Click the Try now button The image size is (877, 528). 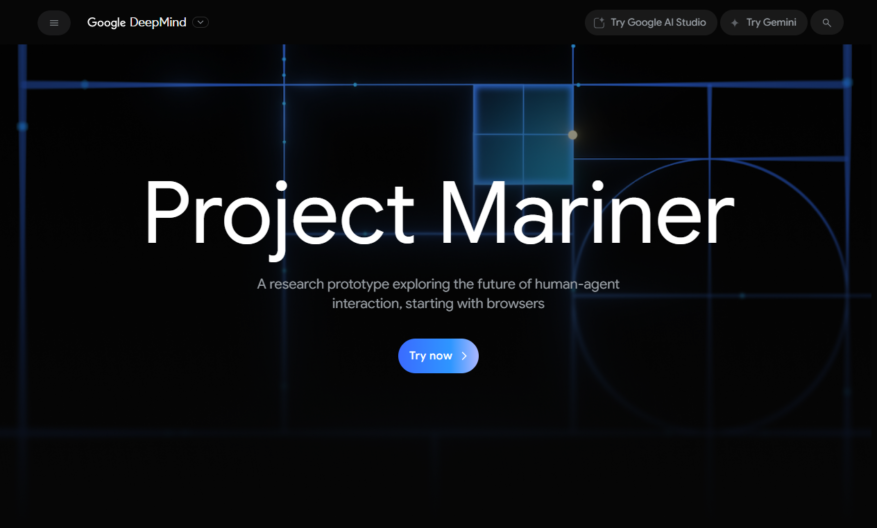point(438,356)
